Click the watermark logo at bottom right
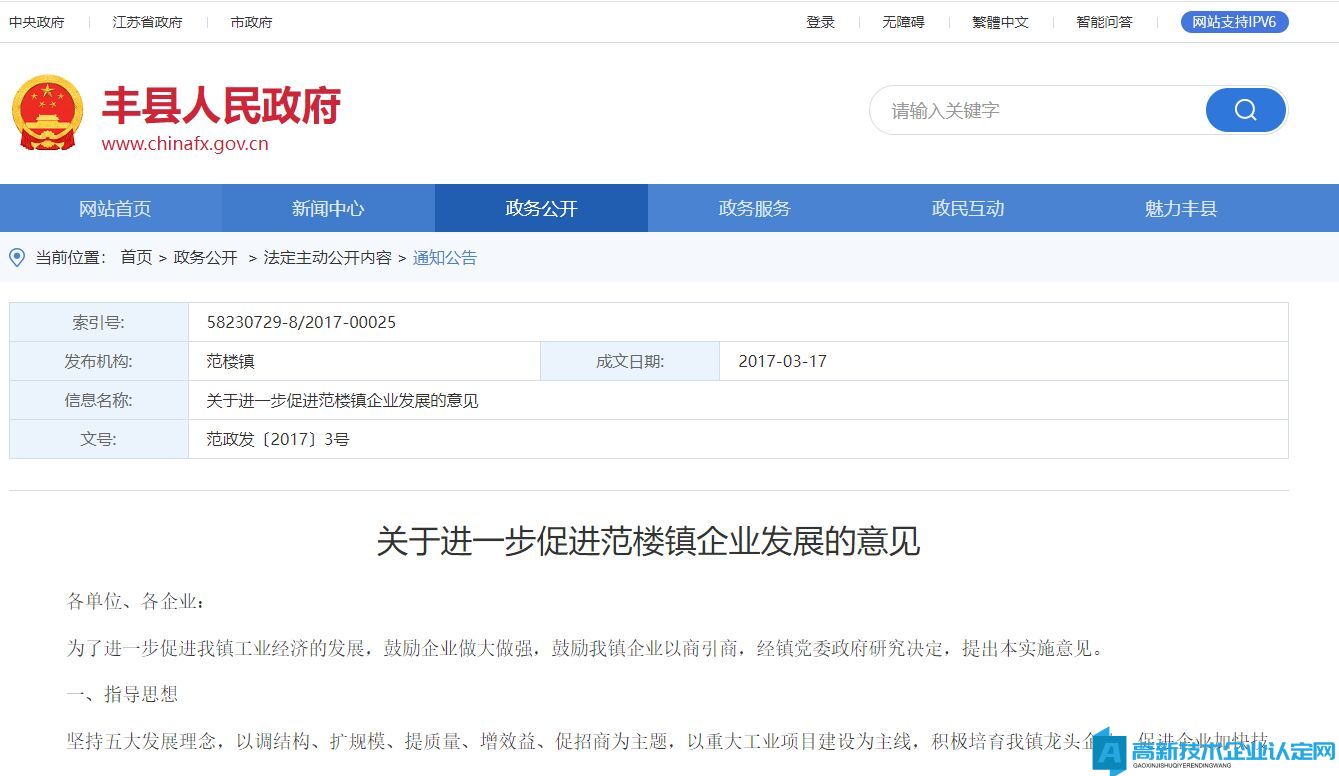This screenshot has height=776, width=1339. [1214, 752]
